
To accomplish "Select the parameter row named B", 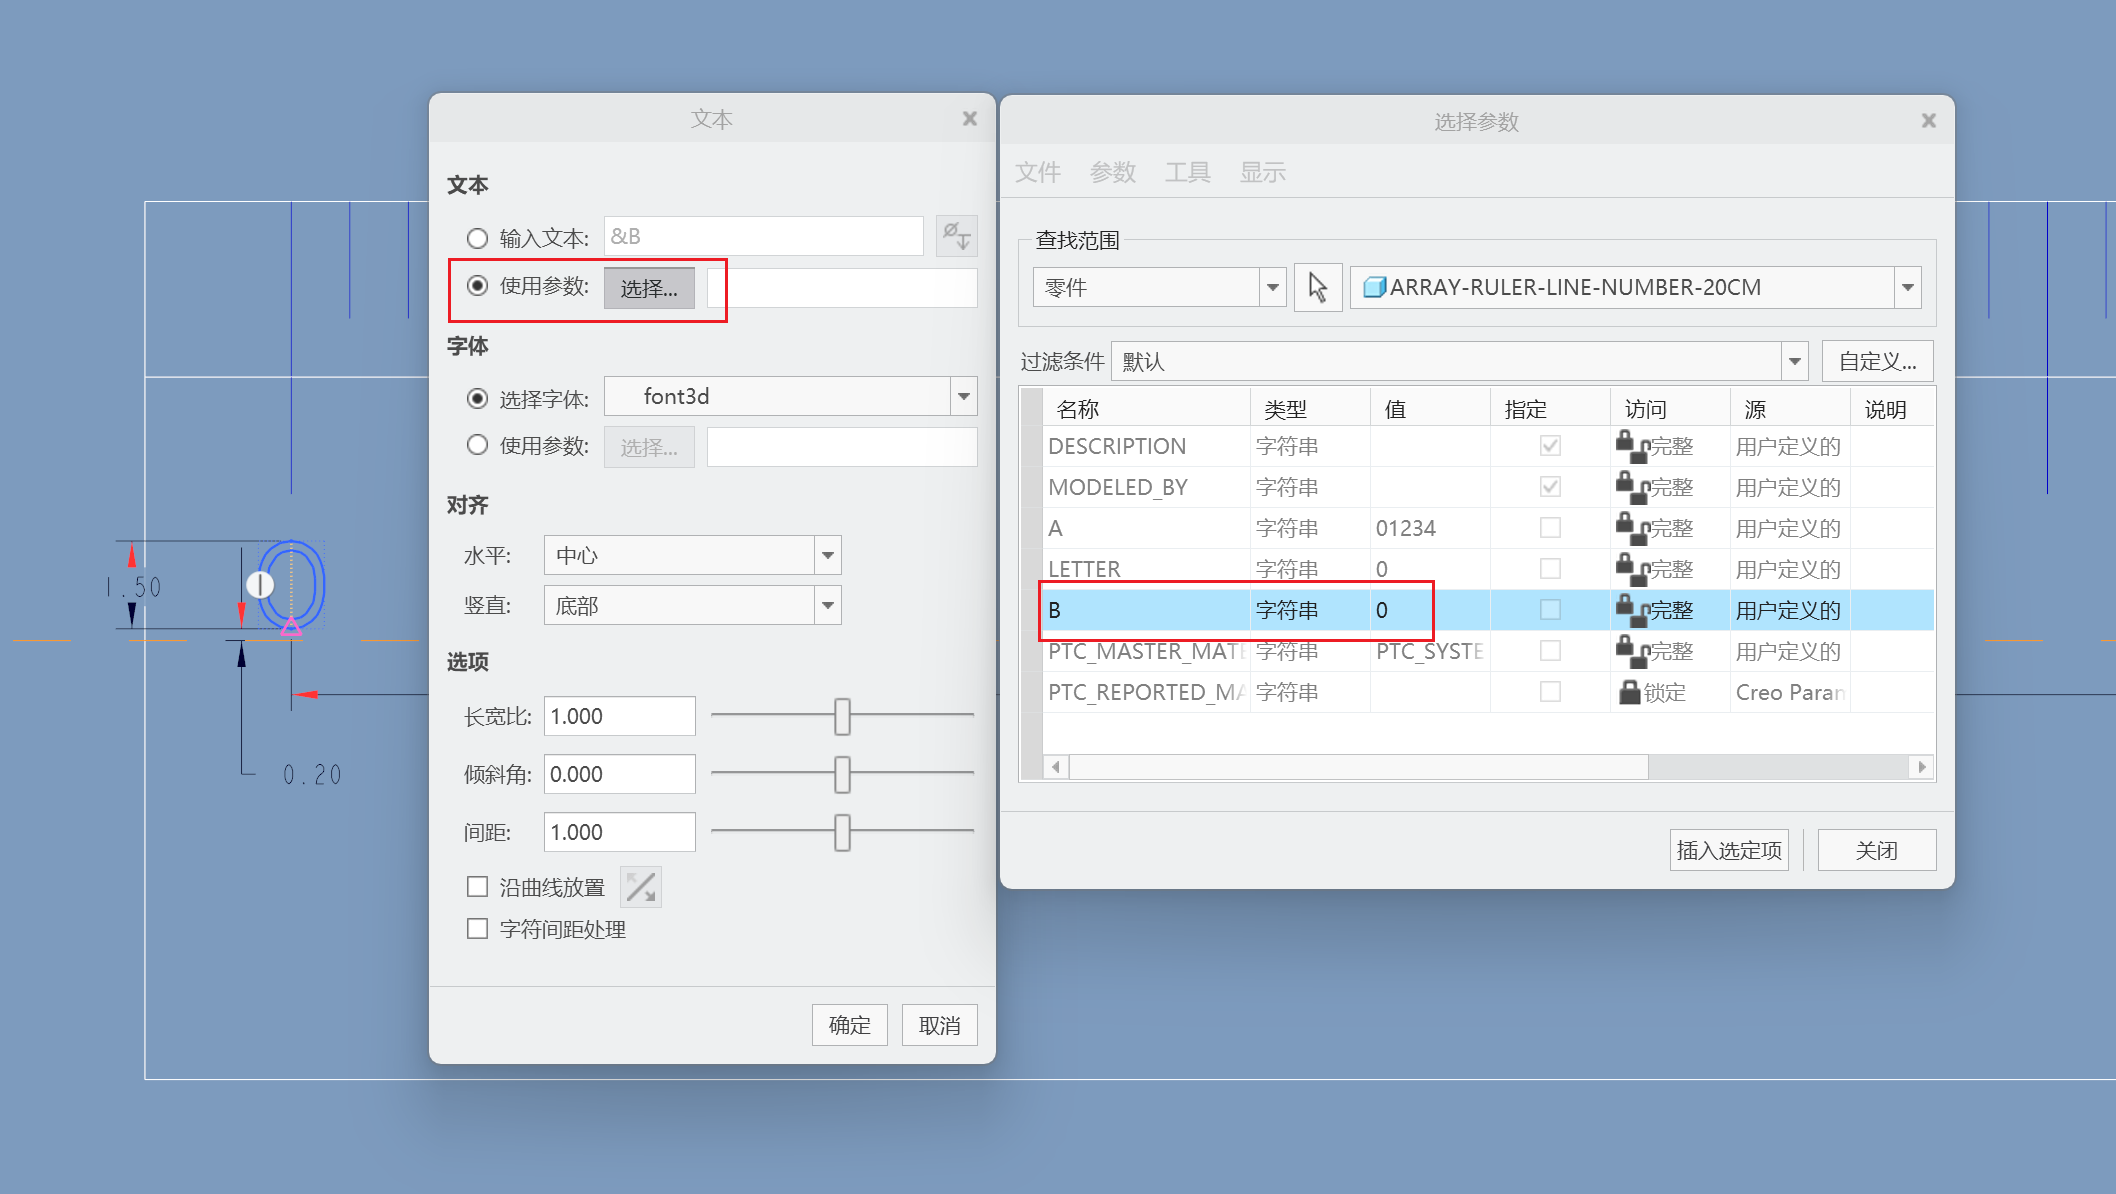I will [1488, 610].
